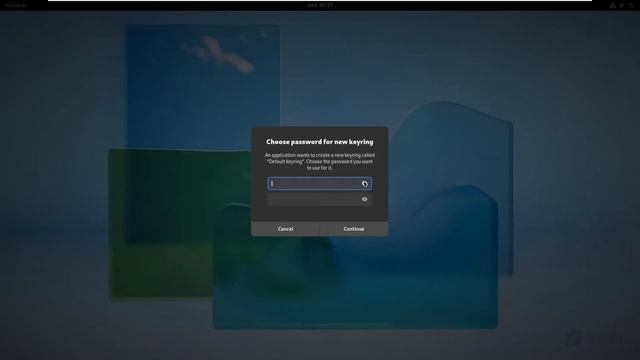Click the "Choose password for new keyring" heading
This screenshot has height=360, width=640.
(320, 142)
